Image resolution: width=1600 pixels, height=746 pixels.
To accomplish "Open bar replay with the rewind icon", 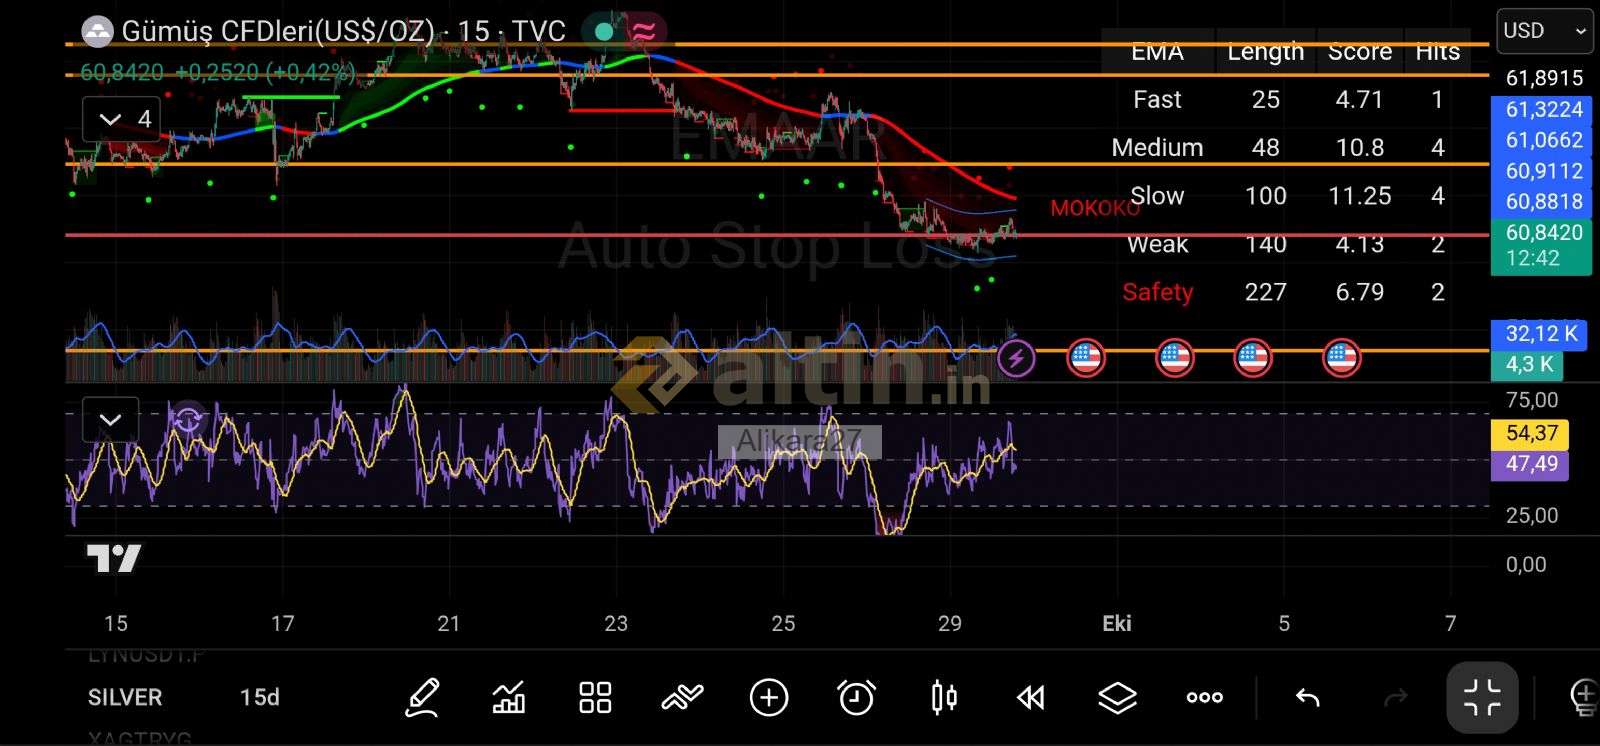I will (x=1030, y=697).
